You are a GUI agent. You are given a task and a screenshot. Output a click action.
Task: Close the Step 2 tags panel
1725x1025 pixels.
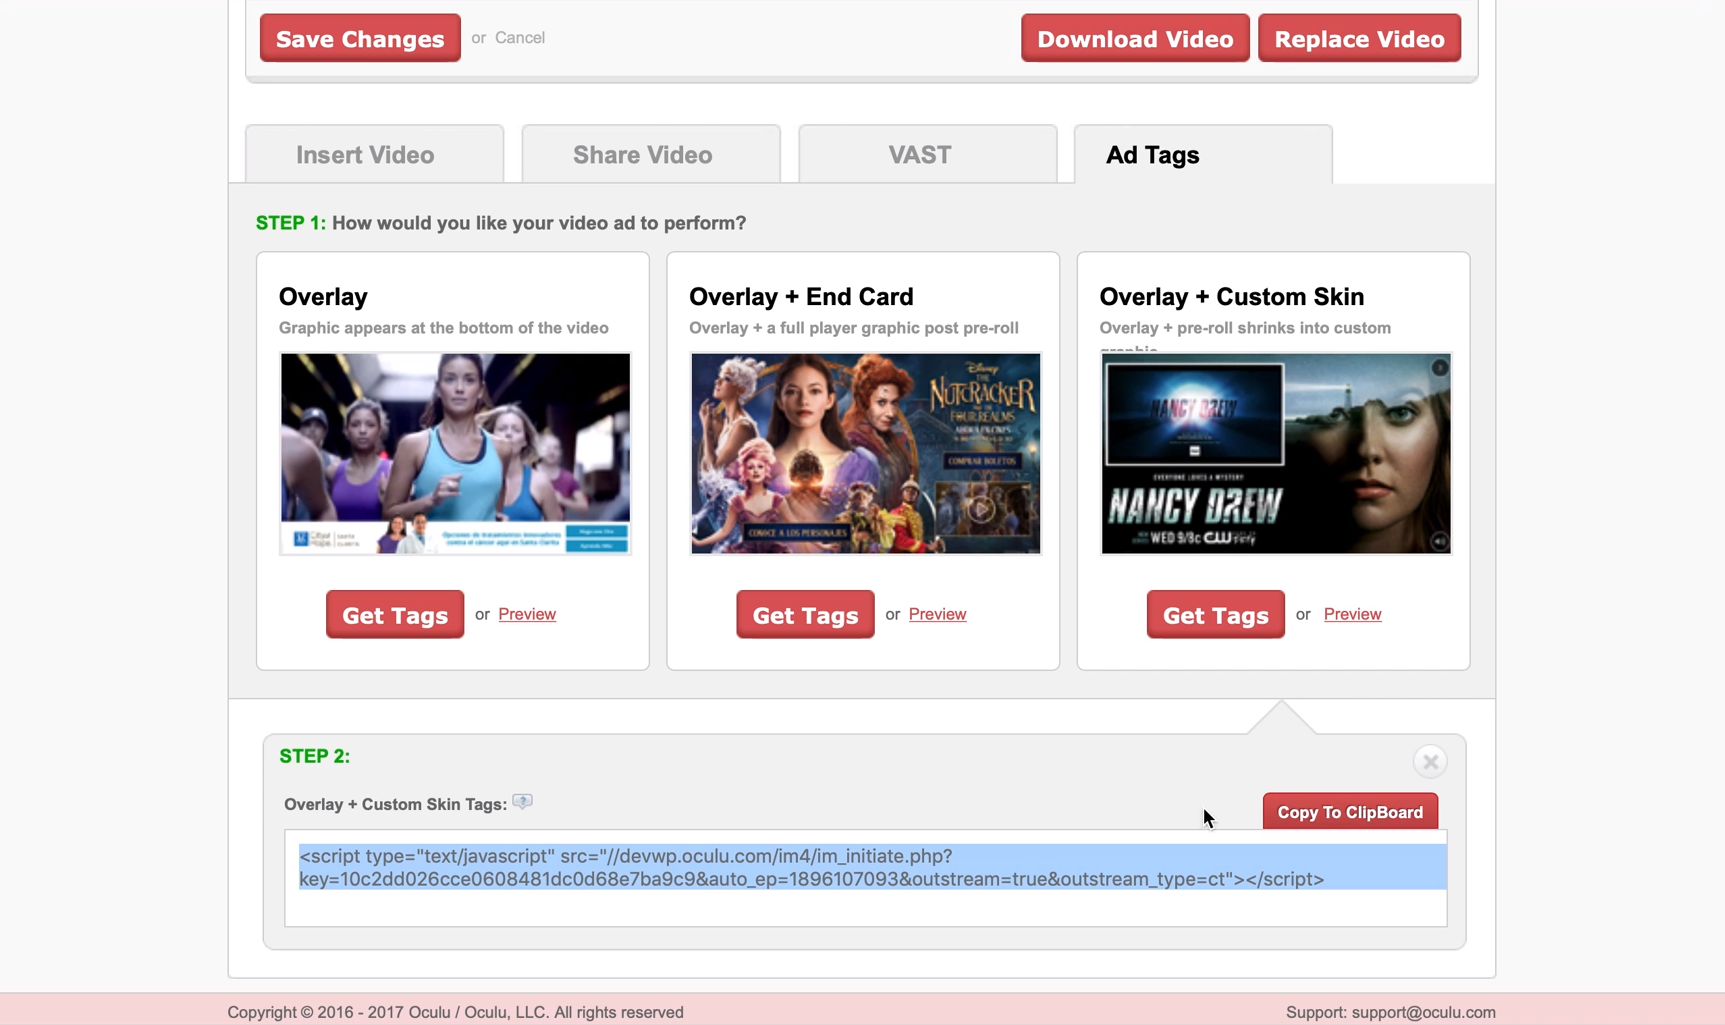(x=1430, y=761)
